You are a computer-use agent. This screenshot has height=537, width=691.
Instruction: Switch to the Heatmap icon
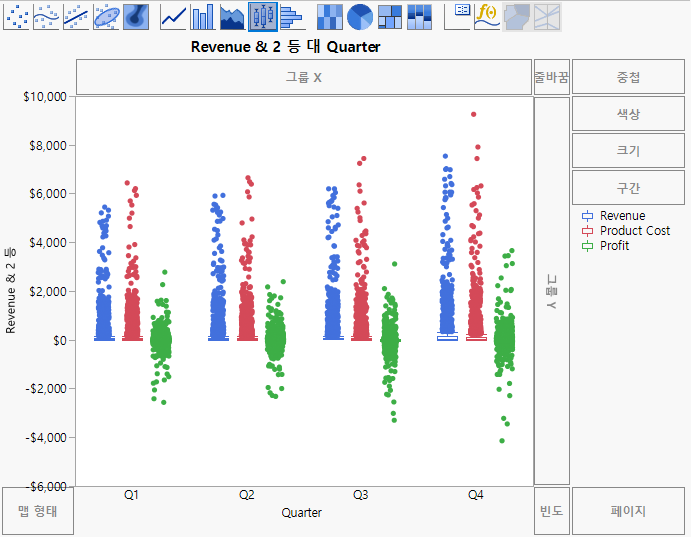(330, 15)
